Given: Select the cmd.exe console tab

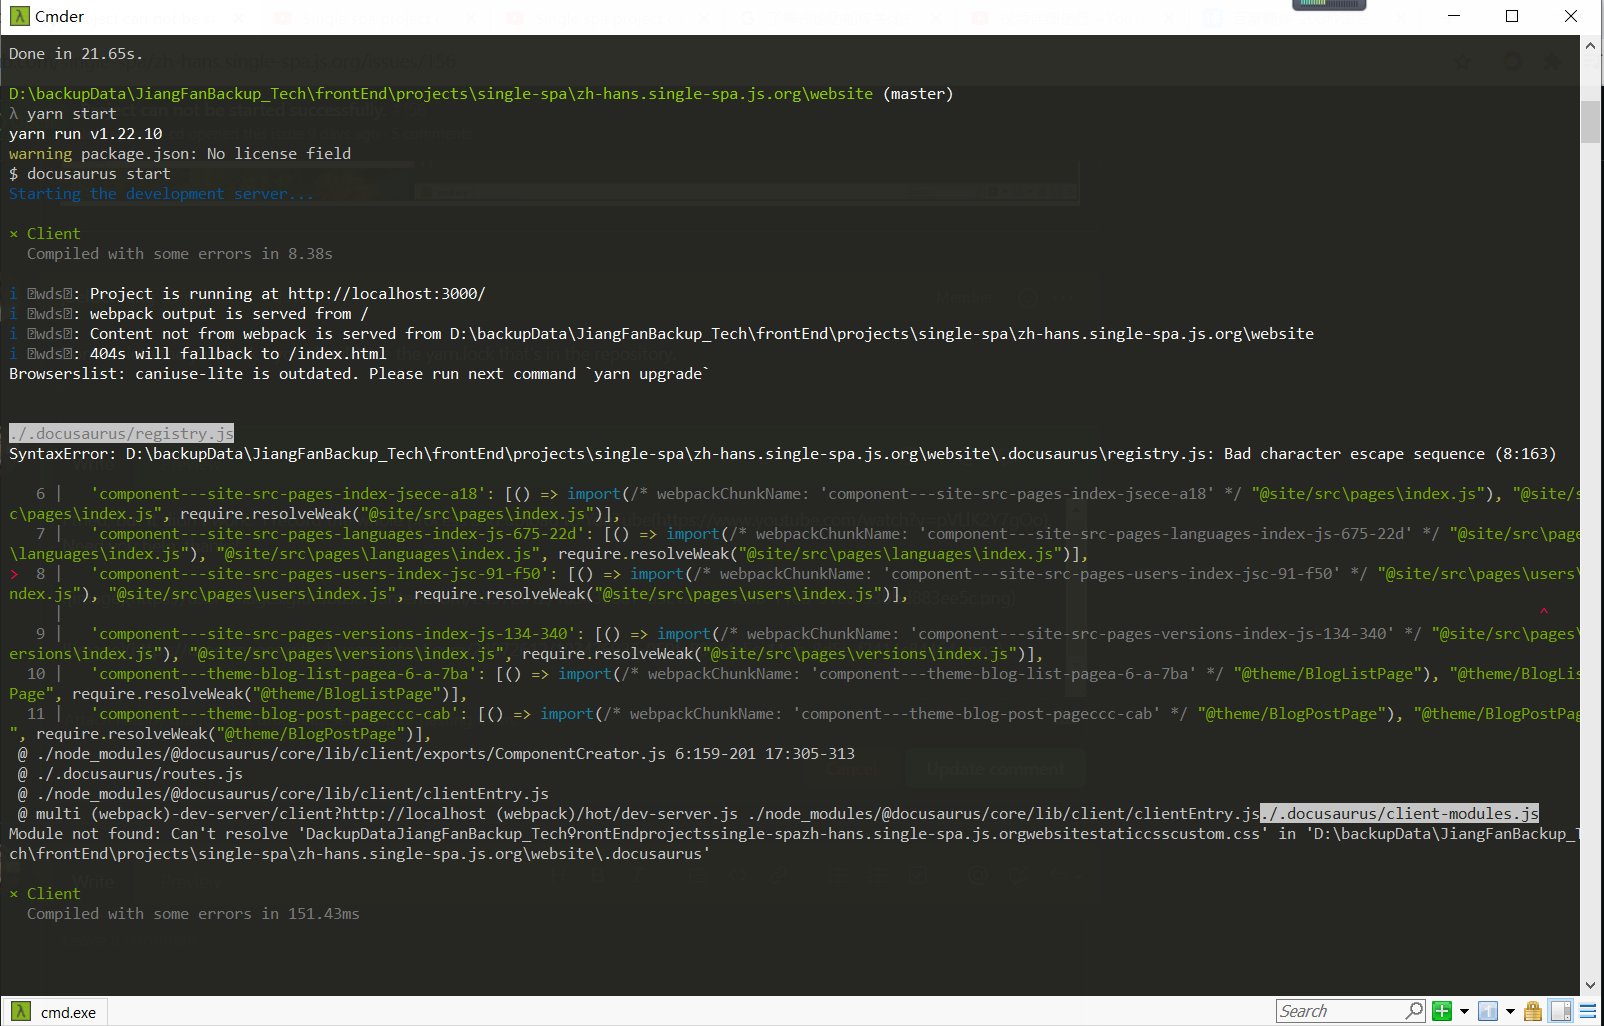Looking at the screenshot, I should [55, 1011].
